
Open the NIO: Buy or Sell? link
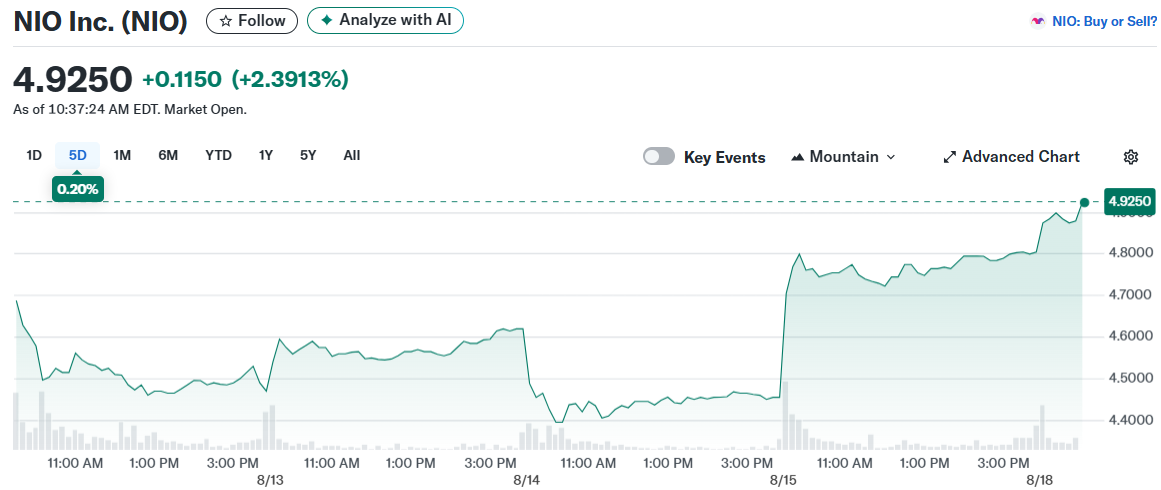pyautogui.click(x=1104, y=21)
